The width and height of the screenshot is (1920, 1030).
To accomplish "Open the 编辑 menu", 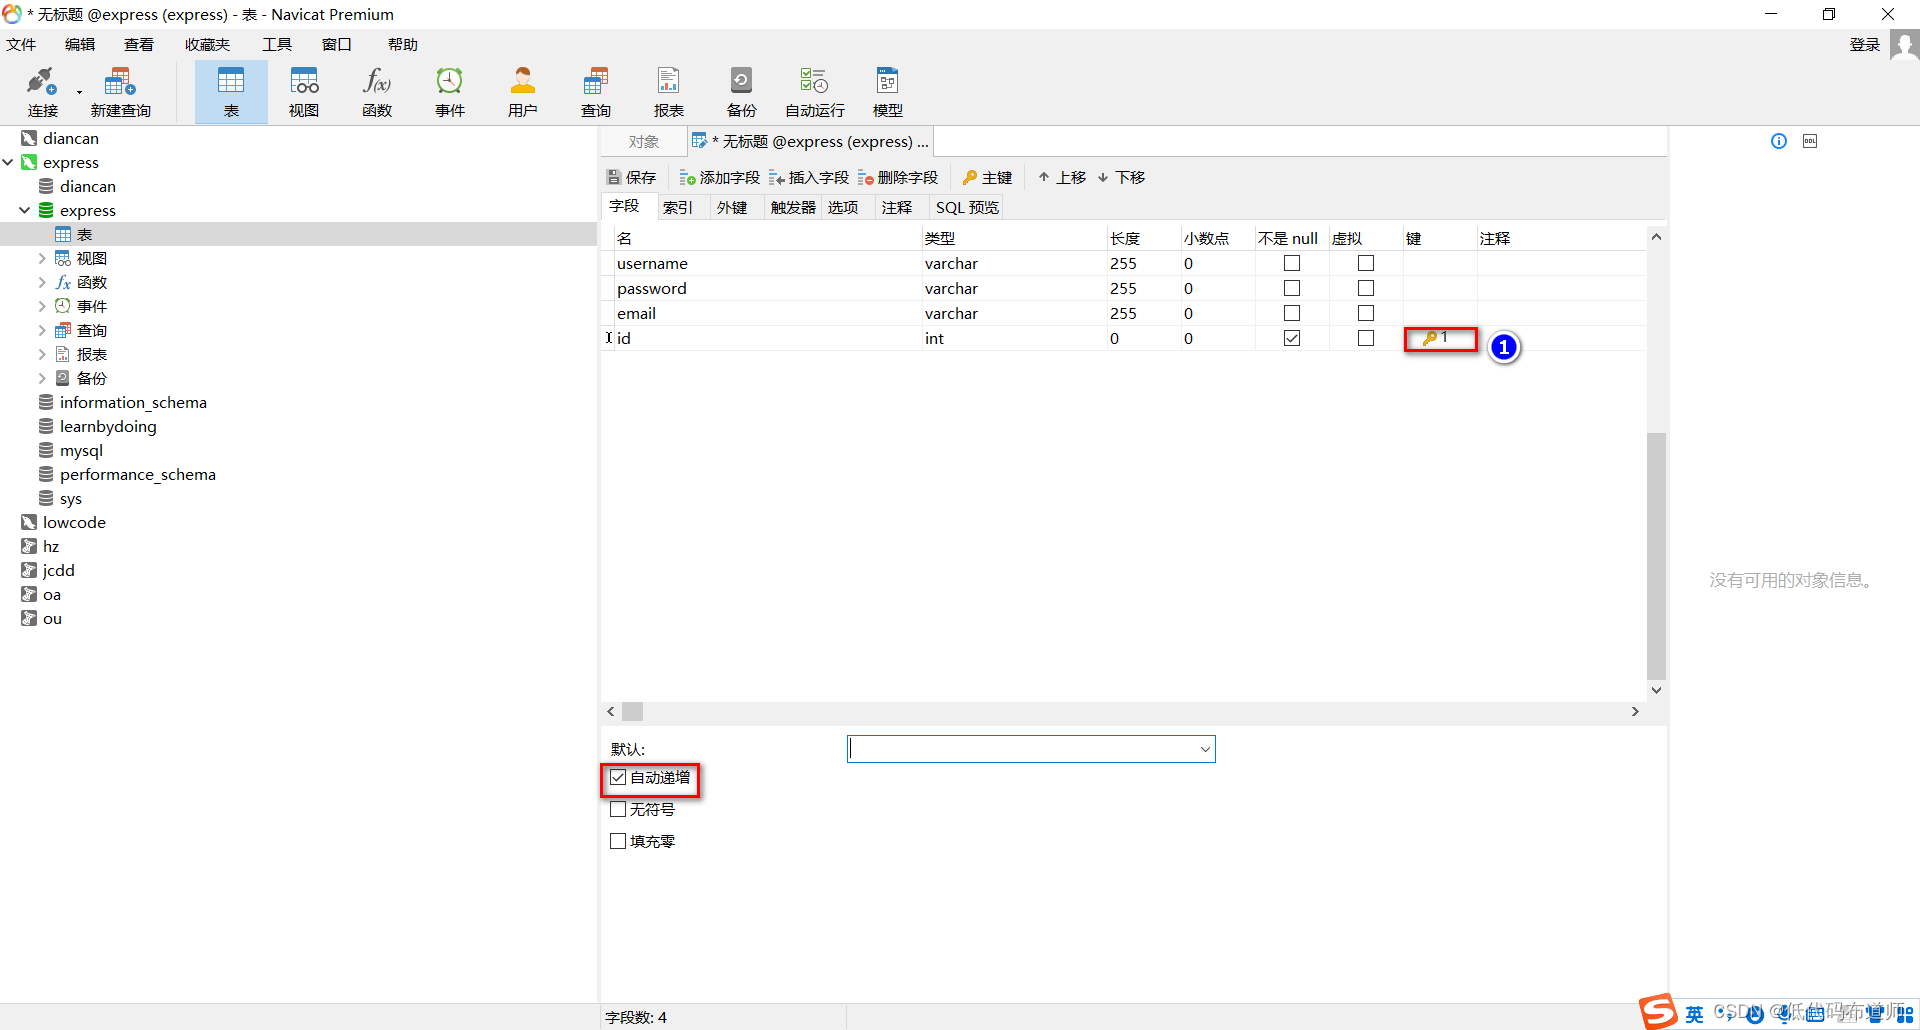I will pyautogui.click(x=80, y=44).
